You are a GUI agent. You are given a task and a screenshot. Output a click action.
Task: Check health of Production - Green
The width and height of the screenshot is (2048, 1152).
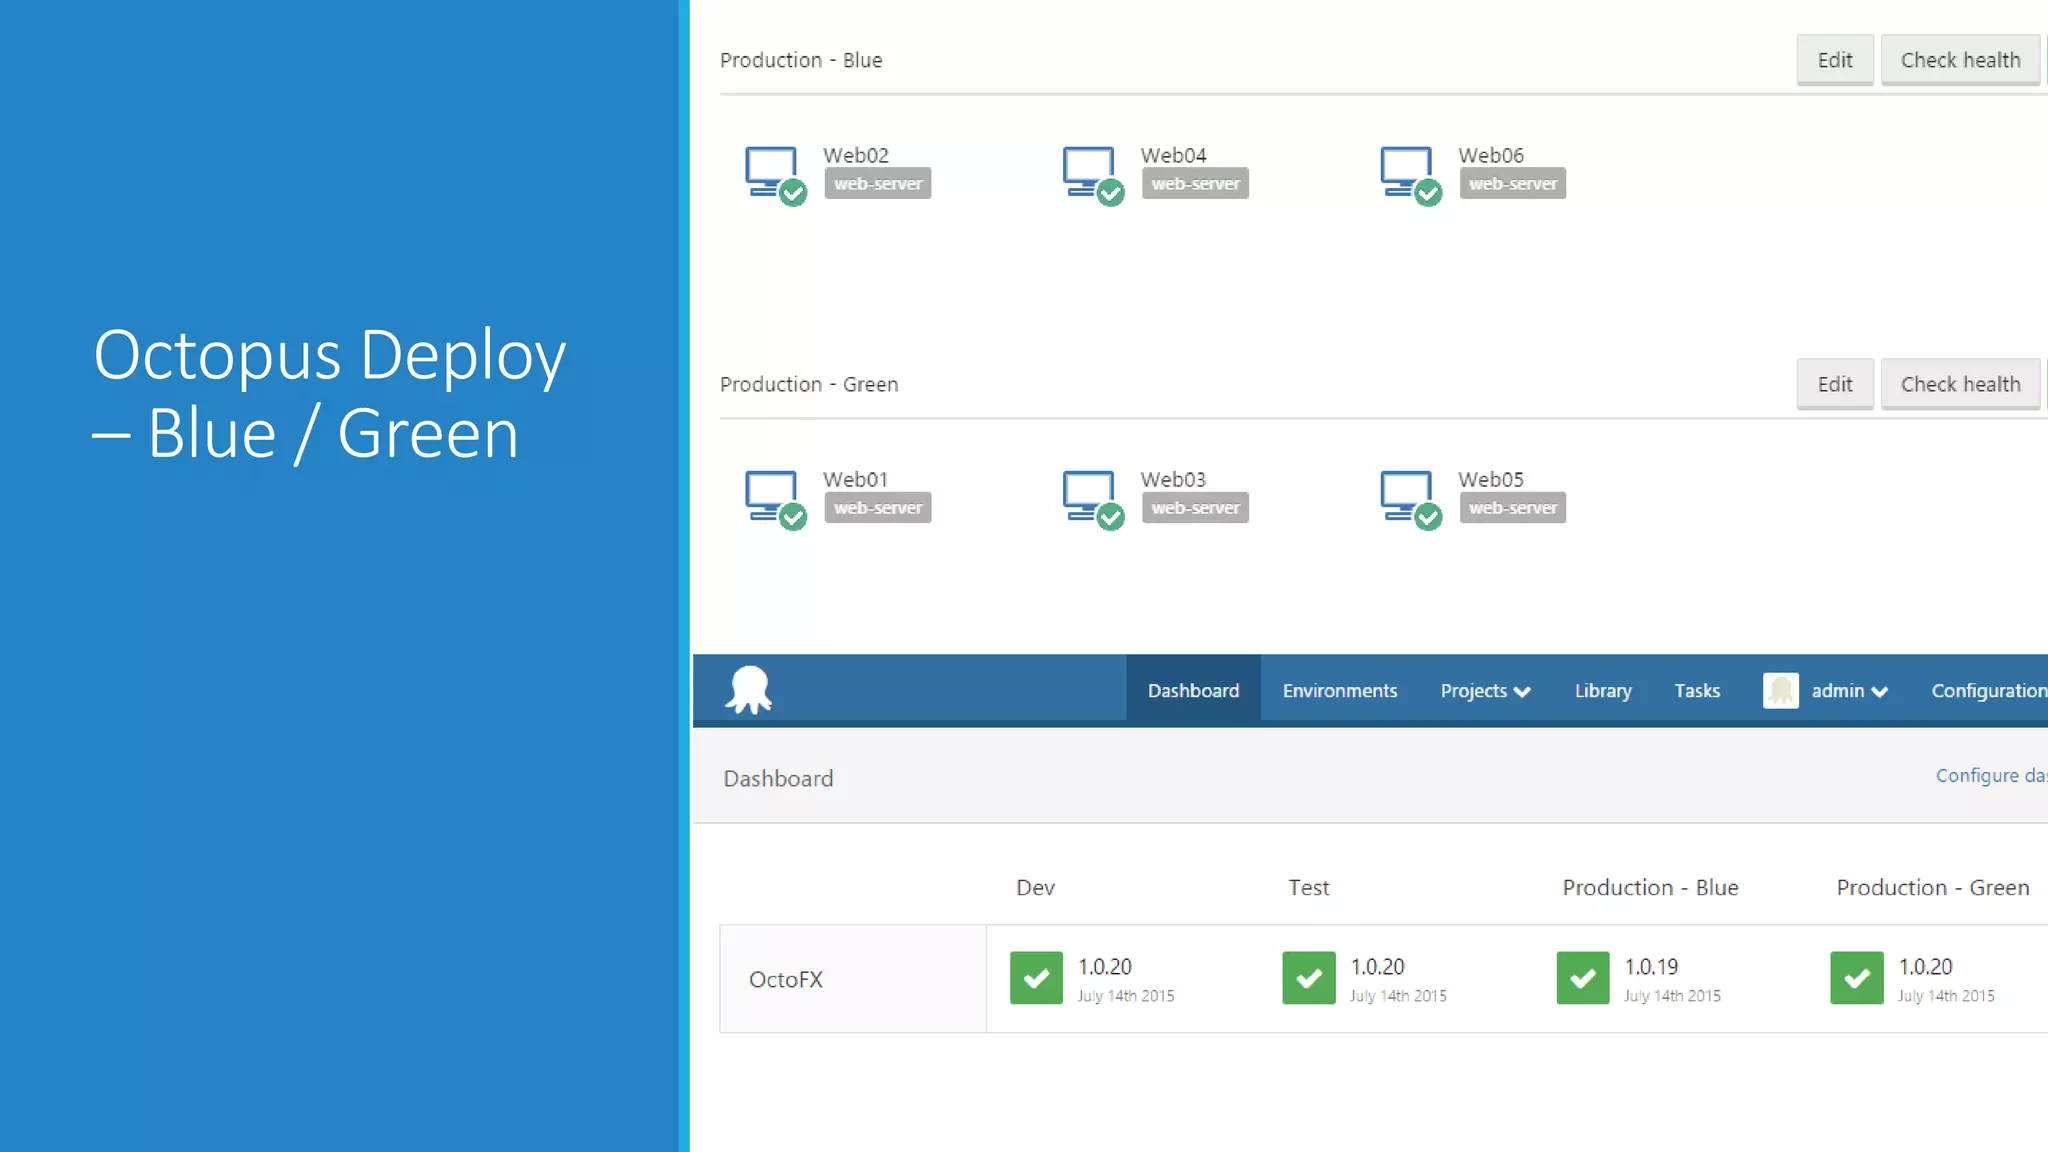point(1960,384)
